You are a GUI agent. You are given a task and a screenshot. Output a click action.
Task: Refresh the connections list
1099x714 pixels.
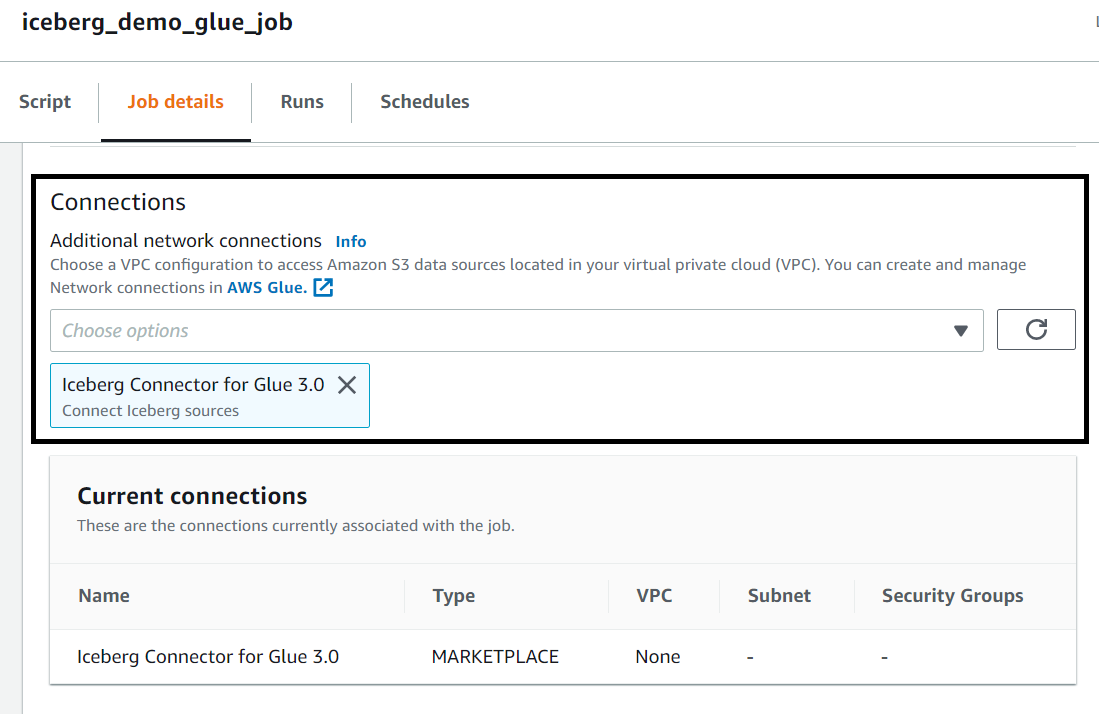(x=1036, y=329)
